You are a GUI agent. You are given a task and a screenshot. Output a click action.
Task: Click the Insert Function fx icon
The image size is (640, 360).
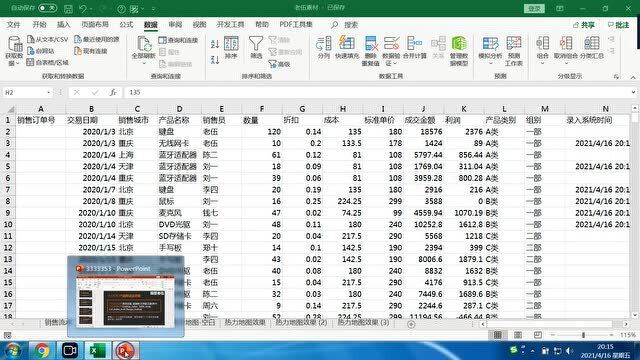click(113, 93)
